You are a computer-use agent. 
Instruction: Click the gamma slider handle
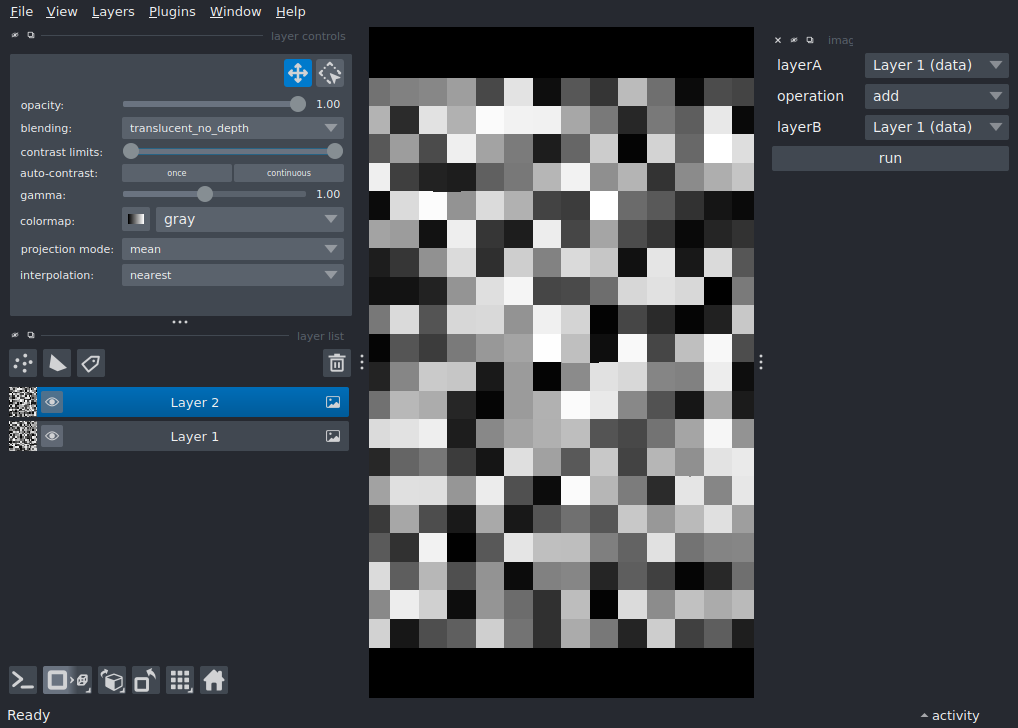(x=205, y=194)
